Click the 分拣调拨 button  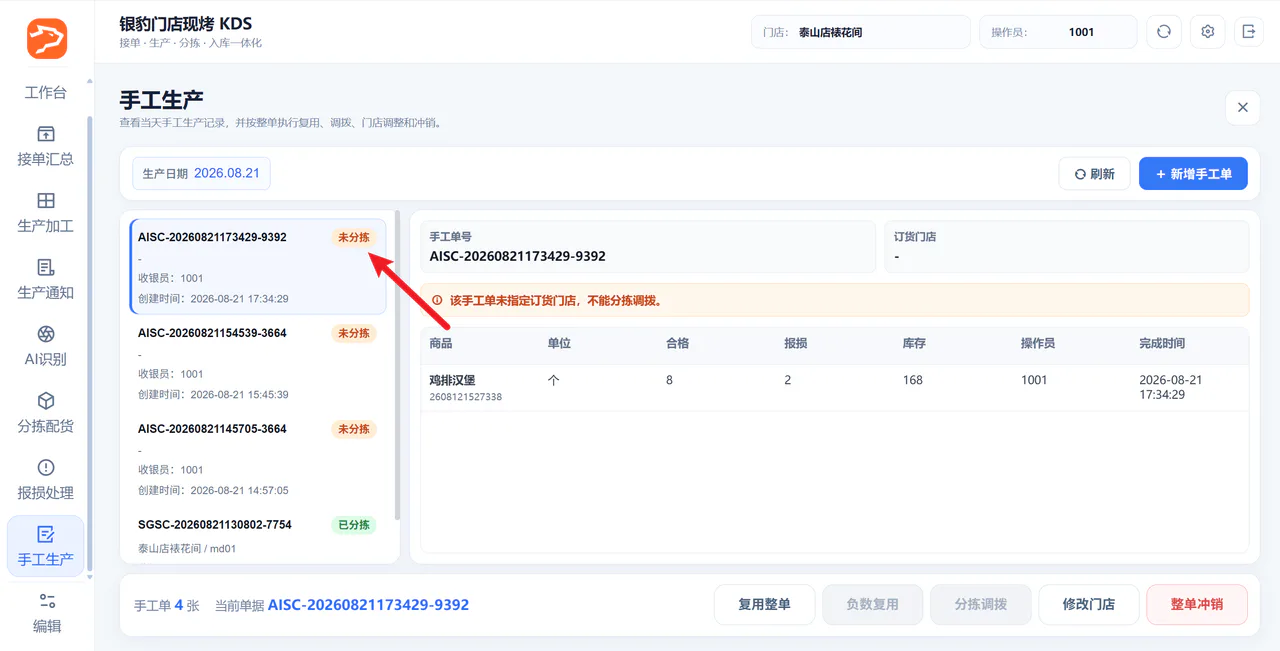pyautogui.click(x=981, y=604)
